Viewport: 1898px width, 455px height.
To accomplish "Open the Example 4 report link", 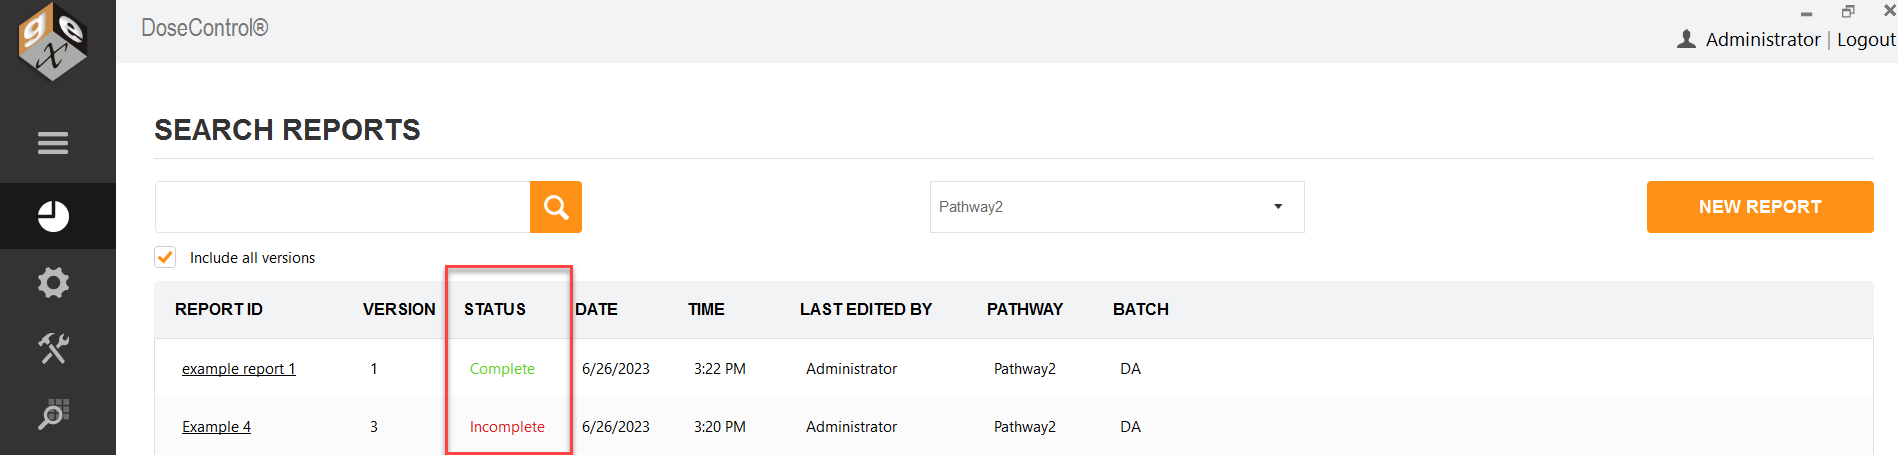I will (x=216, y=426).
